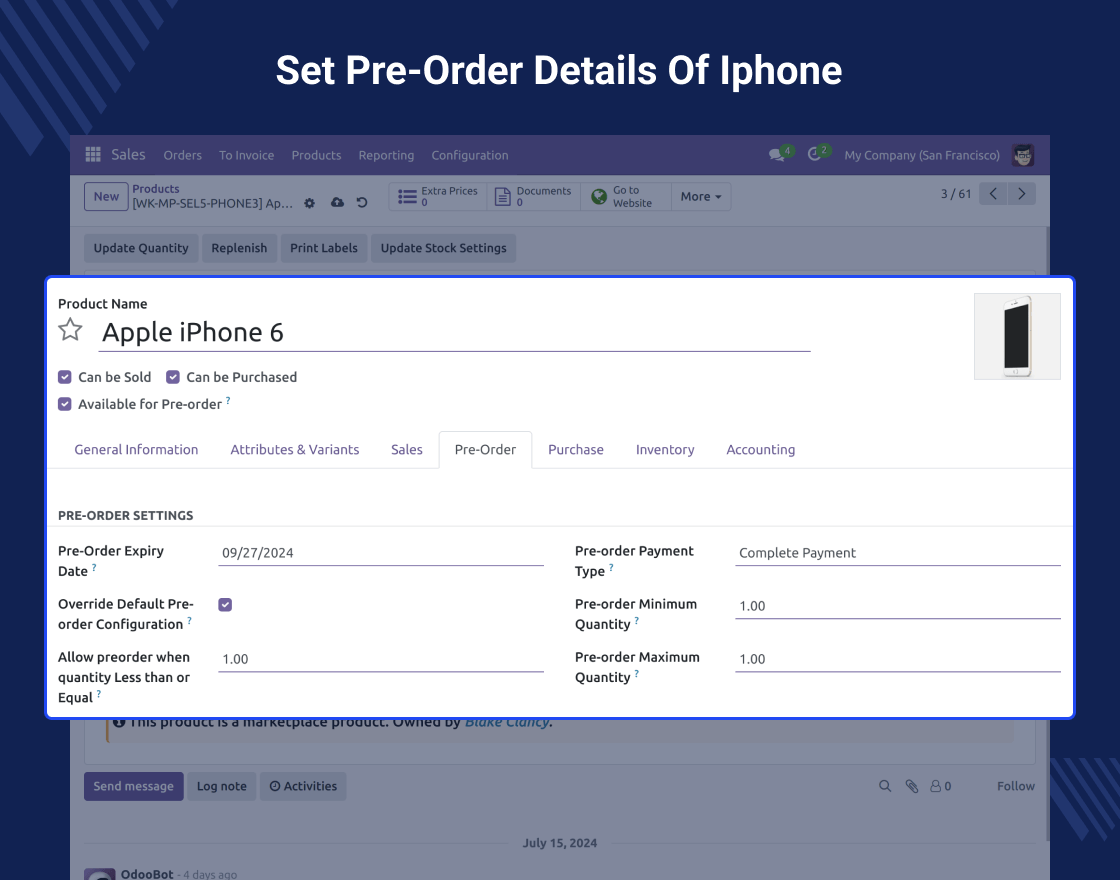
Task: Show help for Pre-order Payment Type
Action: 611,568
